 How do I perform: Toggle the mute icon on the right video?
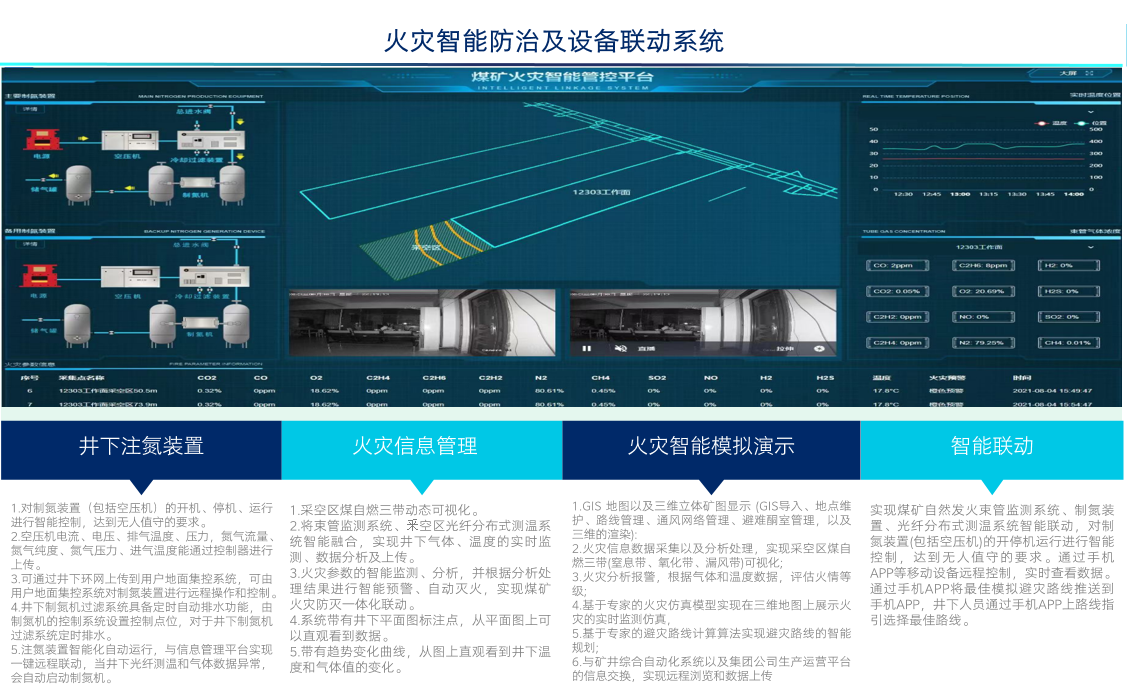(620, 349)
